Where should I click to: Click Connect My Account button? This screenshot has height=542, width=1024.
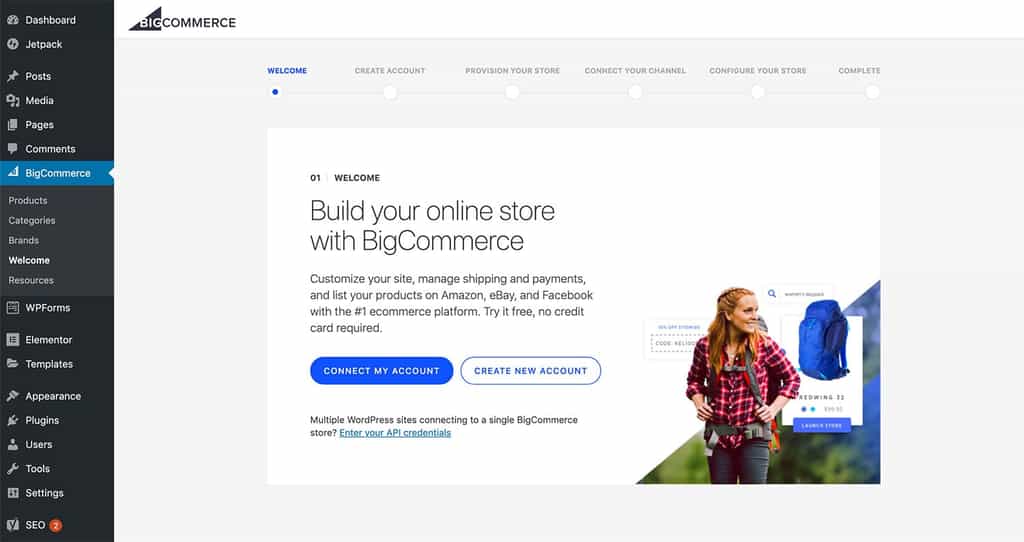pyautogui.click(x=381, y=371)
